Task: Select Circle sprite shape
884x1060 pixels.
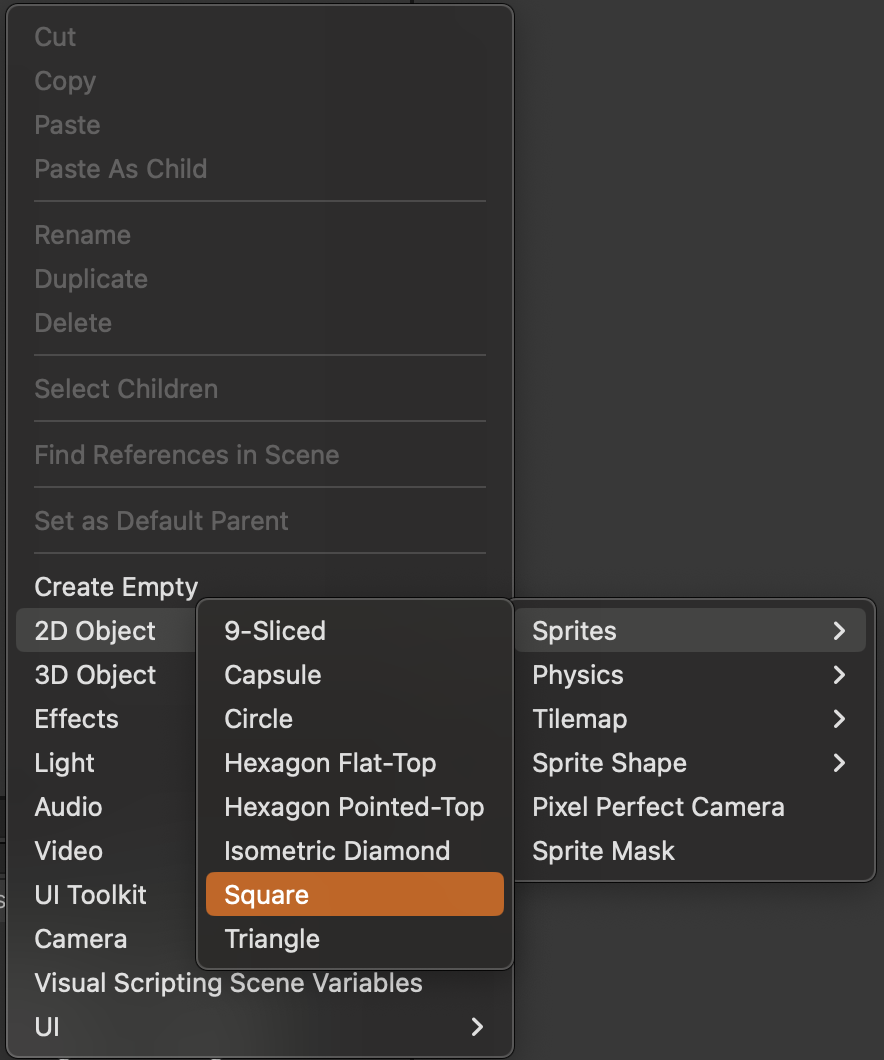Action: point(258,719)
